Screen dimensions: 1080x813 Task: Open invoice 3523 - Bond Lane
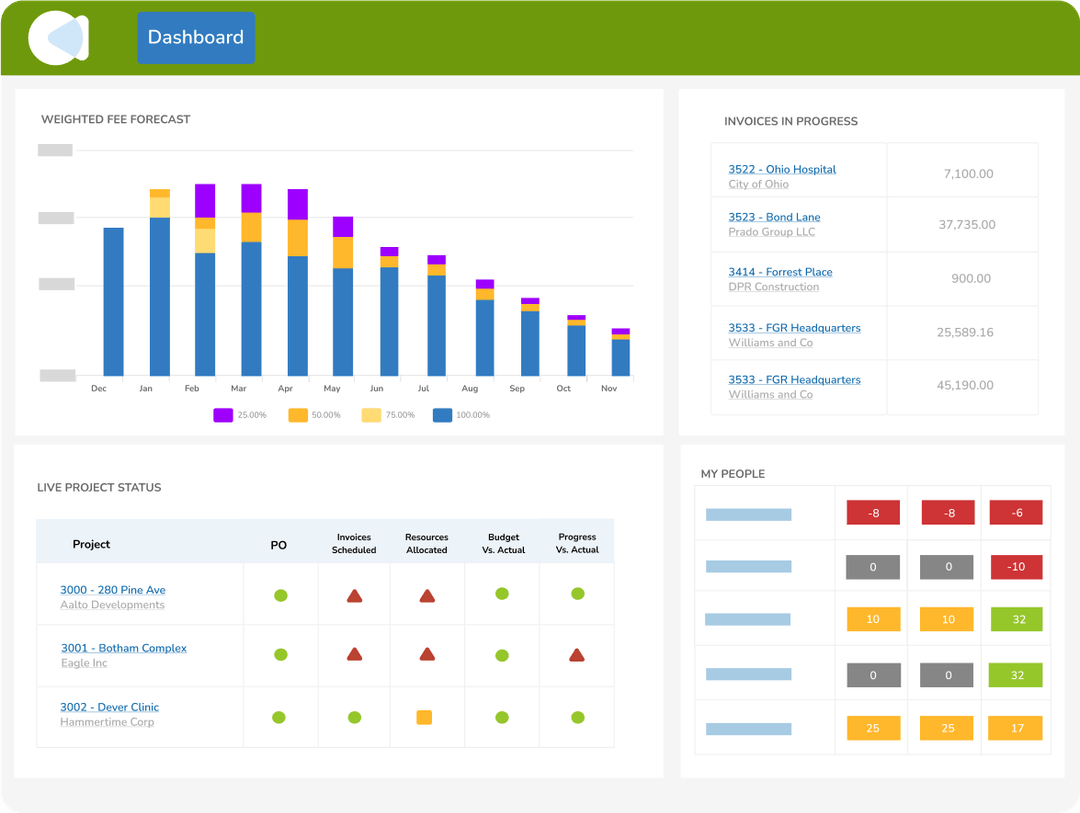coord(774,217)
